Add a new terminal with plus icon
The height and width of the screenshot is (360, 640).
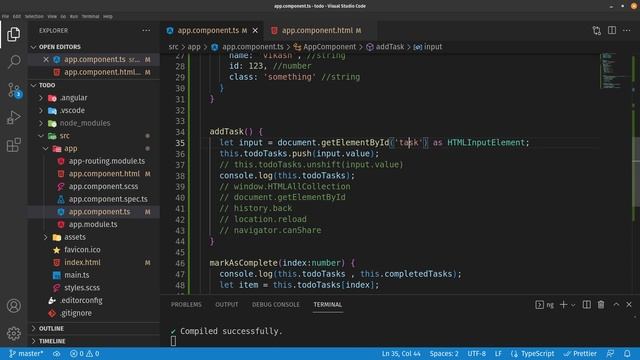(563, 304)
